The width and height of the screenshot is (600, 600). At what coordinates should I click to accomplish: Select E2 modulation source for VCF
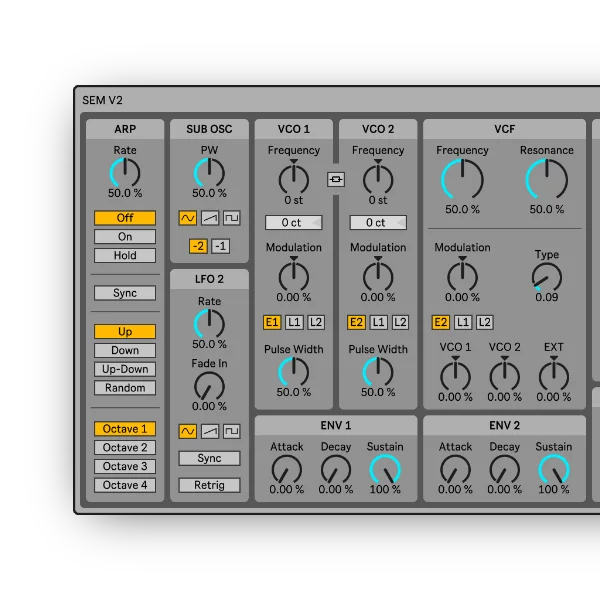(440, 322)
